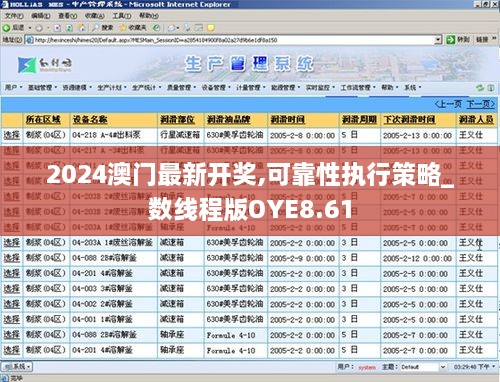500x382 pixels.
Task: Expand the address bar dropdown arrow
Action: [438, 40]
